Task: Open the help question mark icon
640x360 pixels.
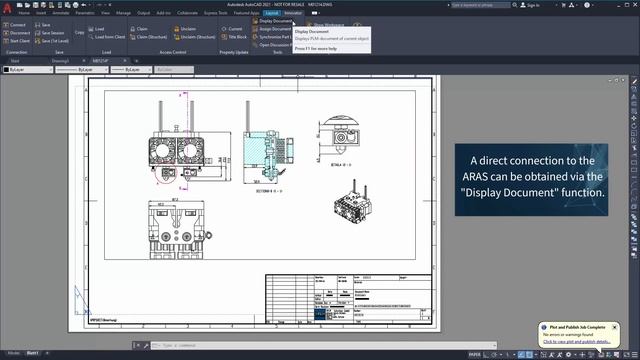Action: [587, 5]
